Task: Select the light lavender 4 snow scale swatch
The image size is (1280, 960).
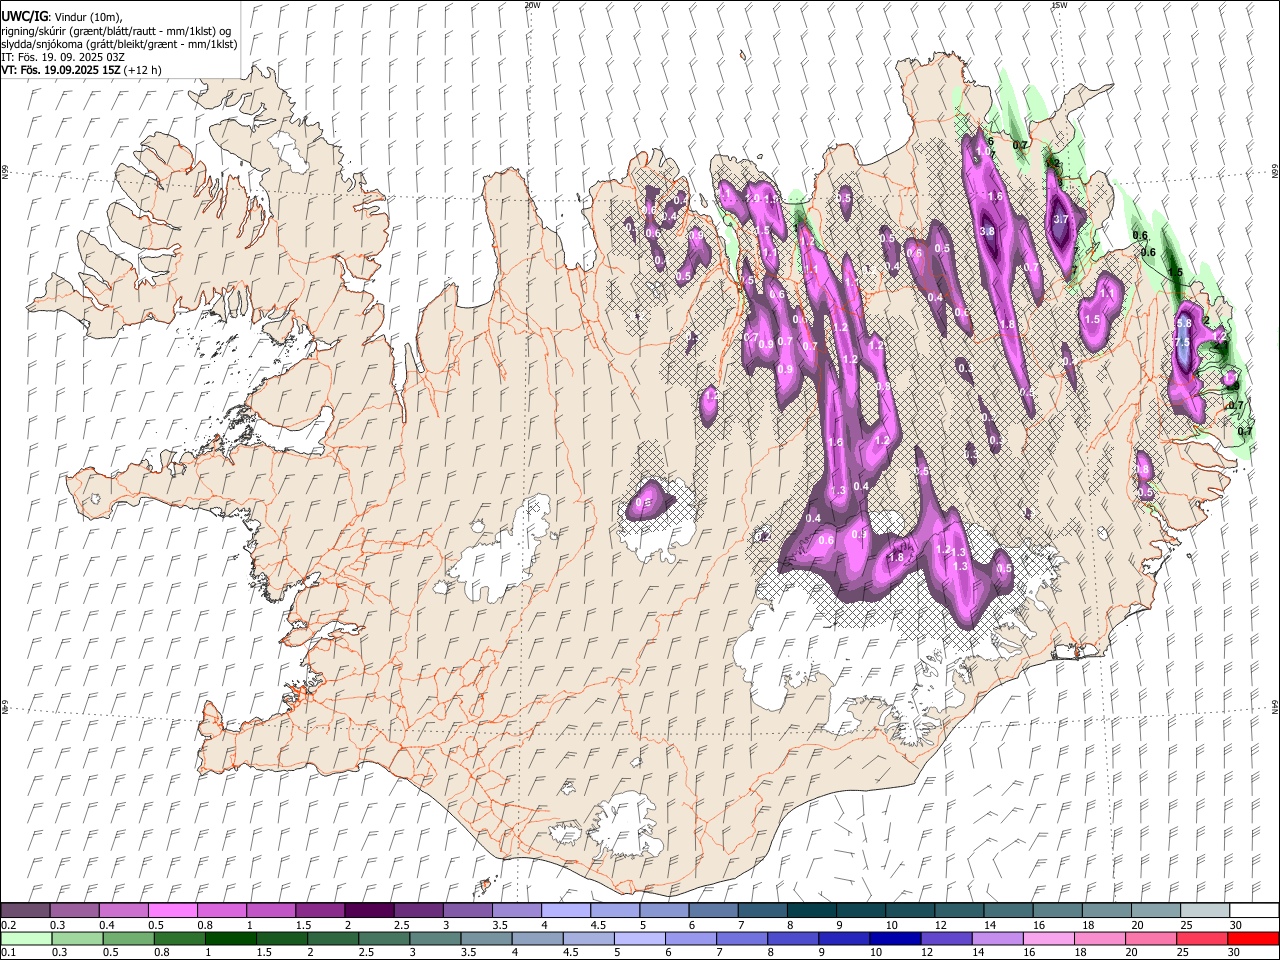Action: pyautogui.click(x=565, y=911)
